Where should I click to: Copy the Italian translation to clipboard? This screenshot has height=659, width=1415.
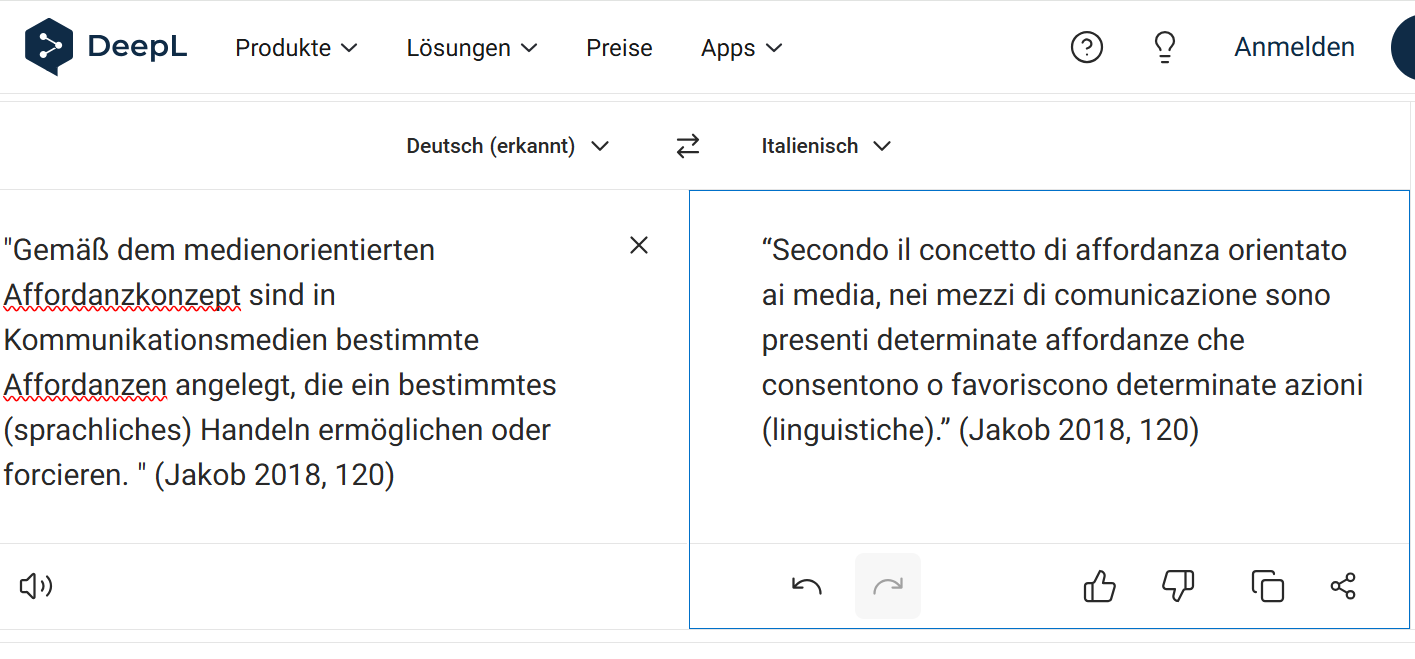click(x=1267, y=586)
